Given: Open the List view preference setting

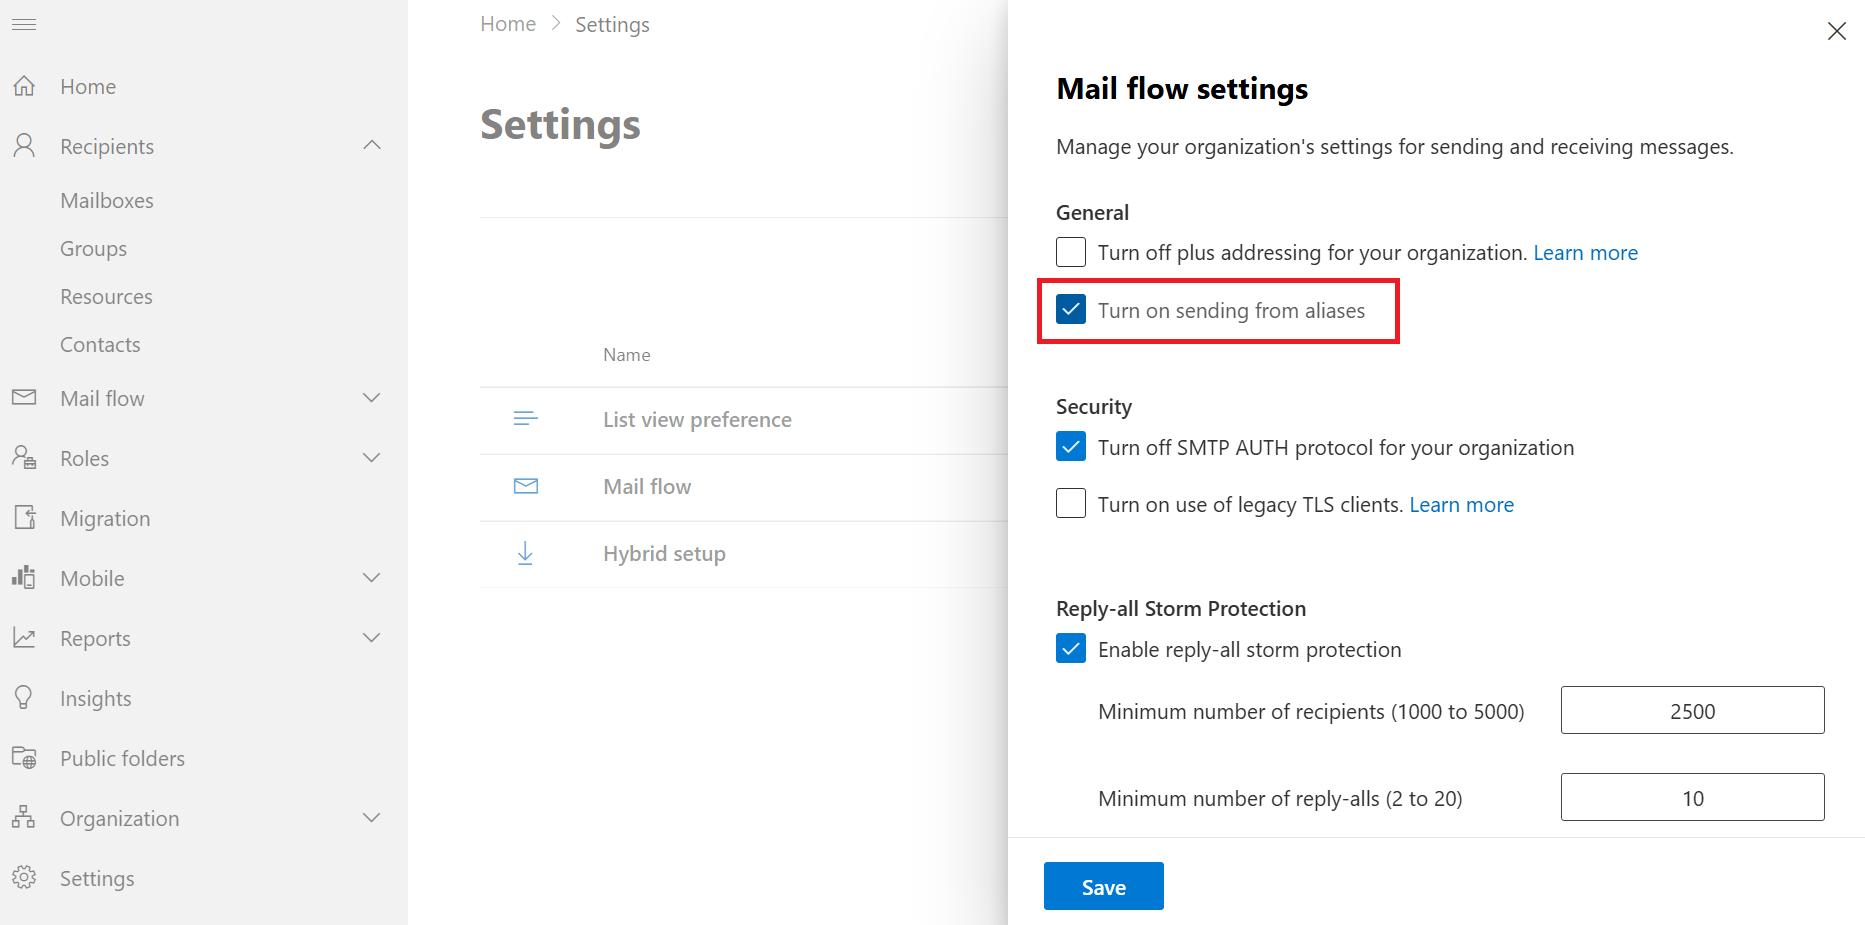Looking at the screenshot, I should 697,420.
